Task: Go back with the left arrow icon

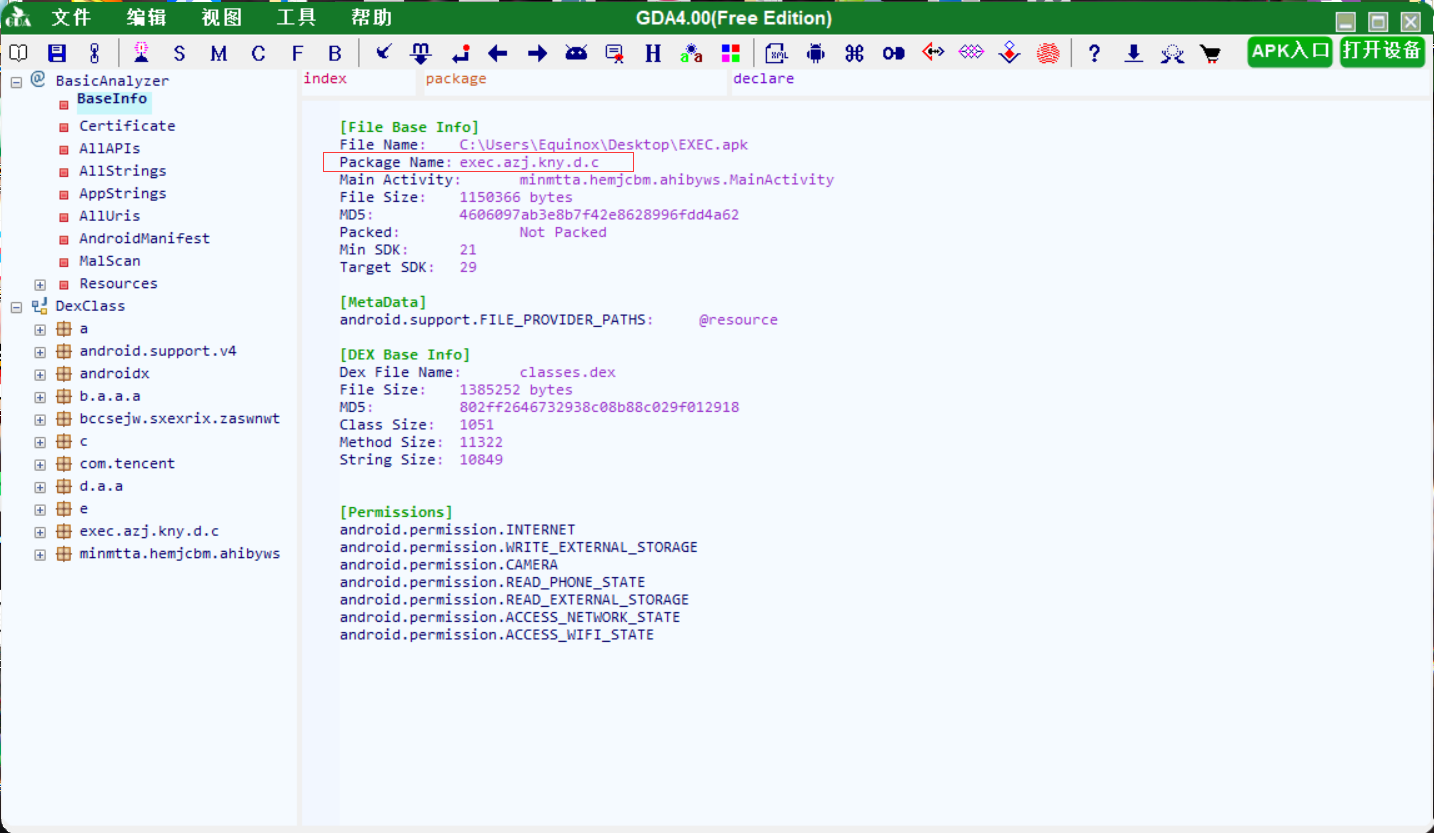Action: point(498,54)
